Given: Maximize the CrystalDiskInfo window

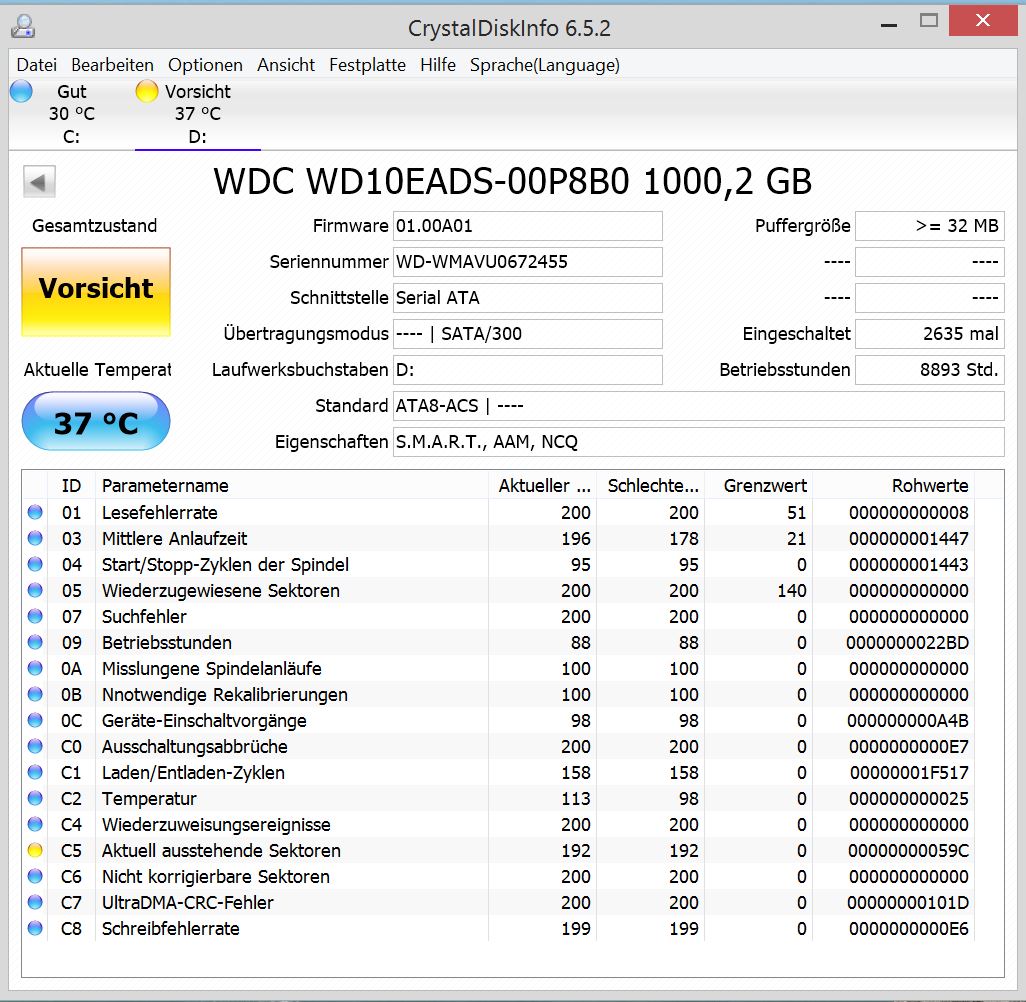Looking at the screenshot, I should pyautogui.click(x=929, y=21).
